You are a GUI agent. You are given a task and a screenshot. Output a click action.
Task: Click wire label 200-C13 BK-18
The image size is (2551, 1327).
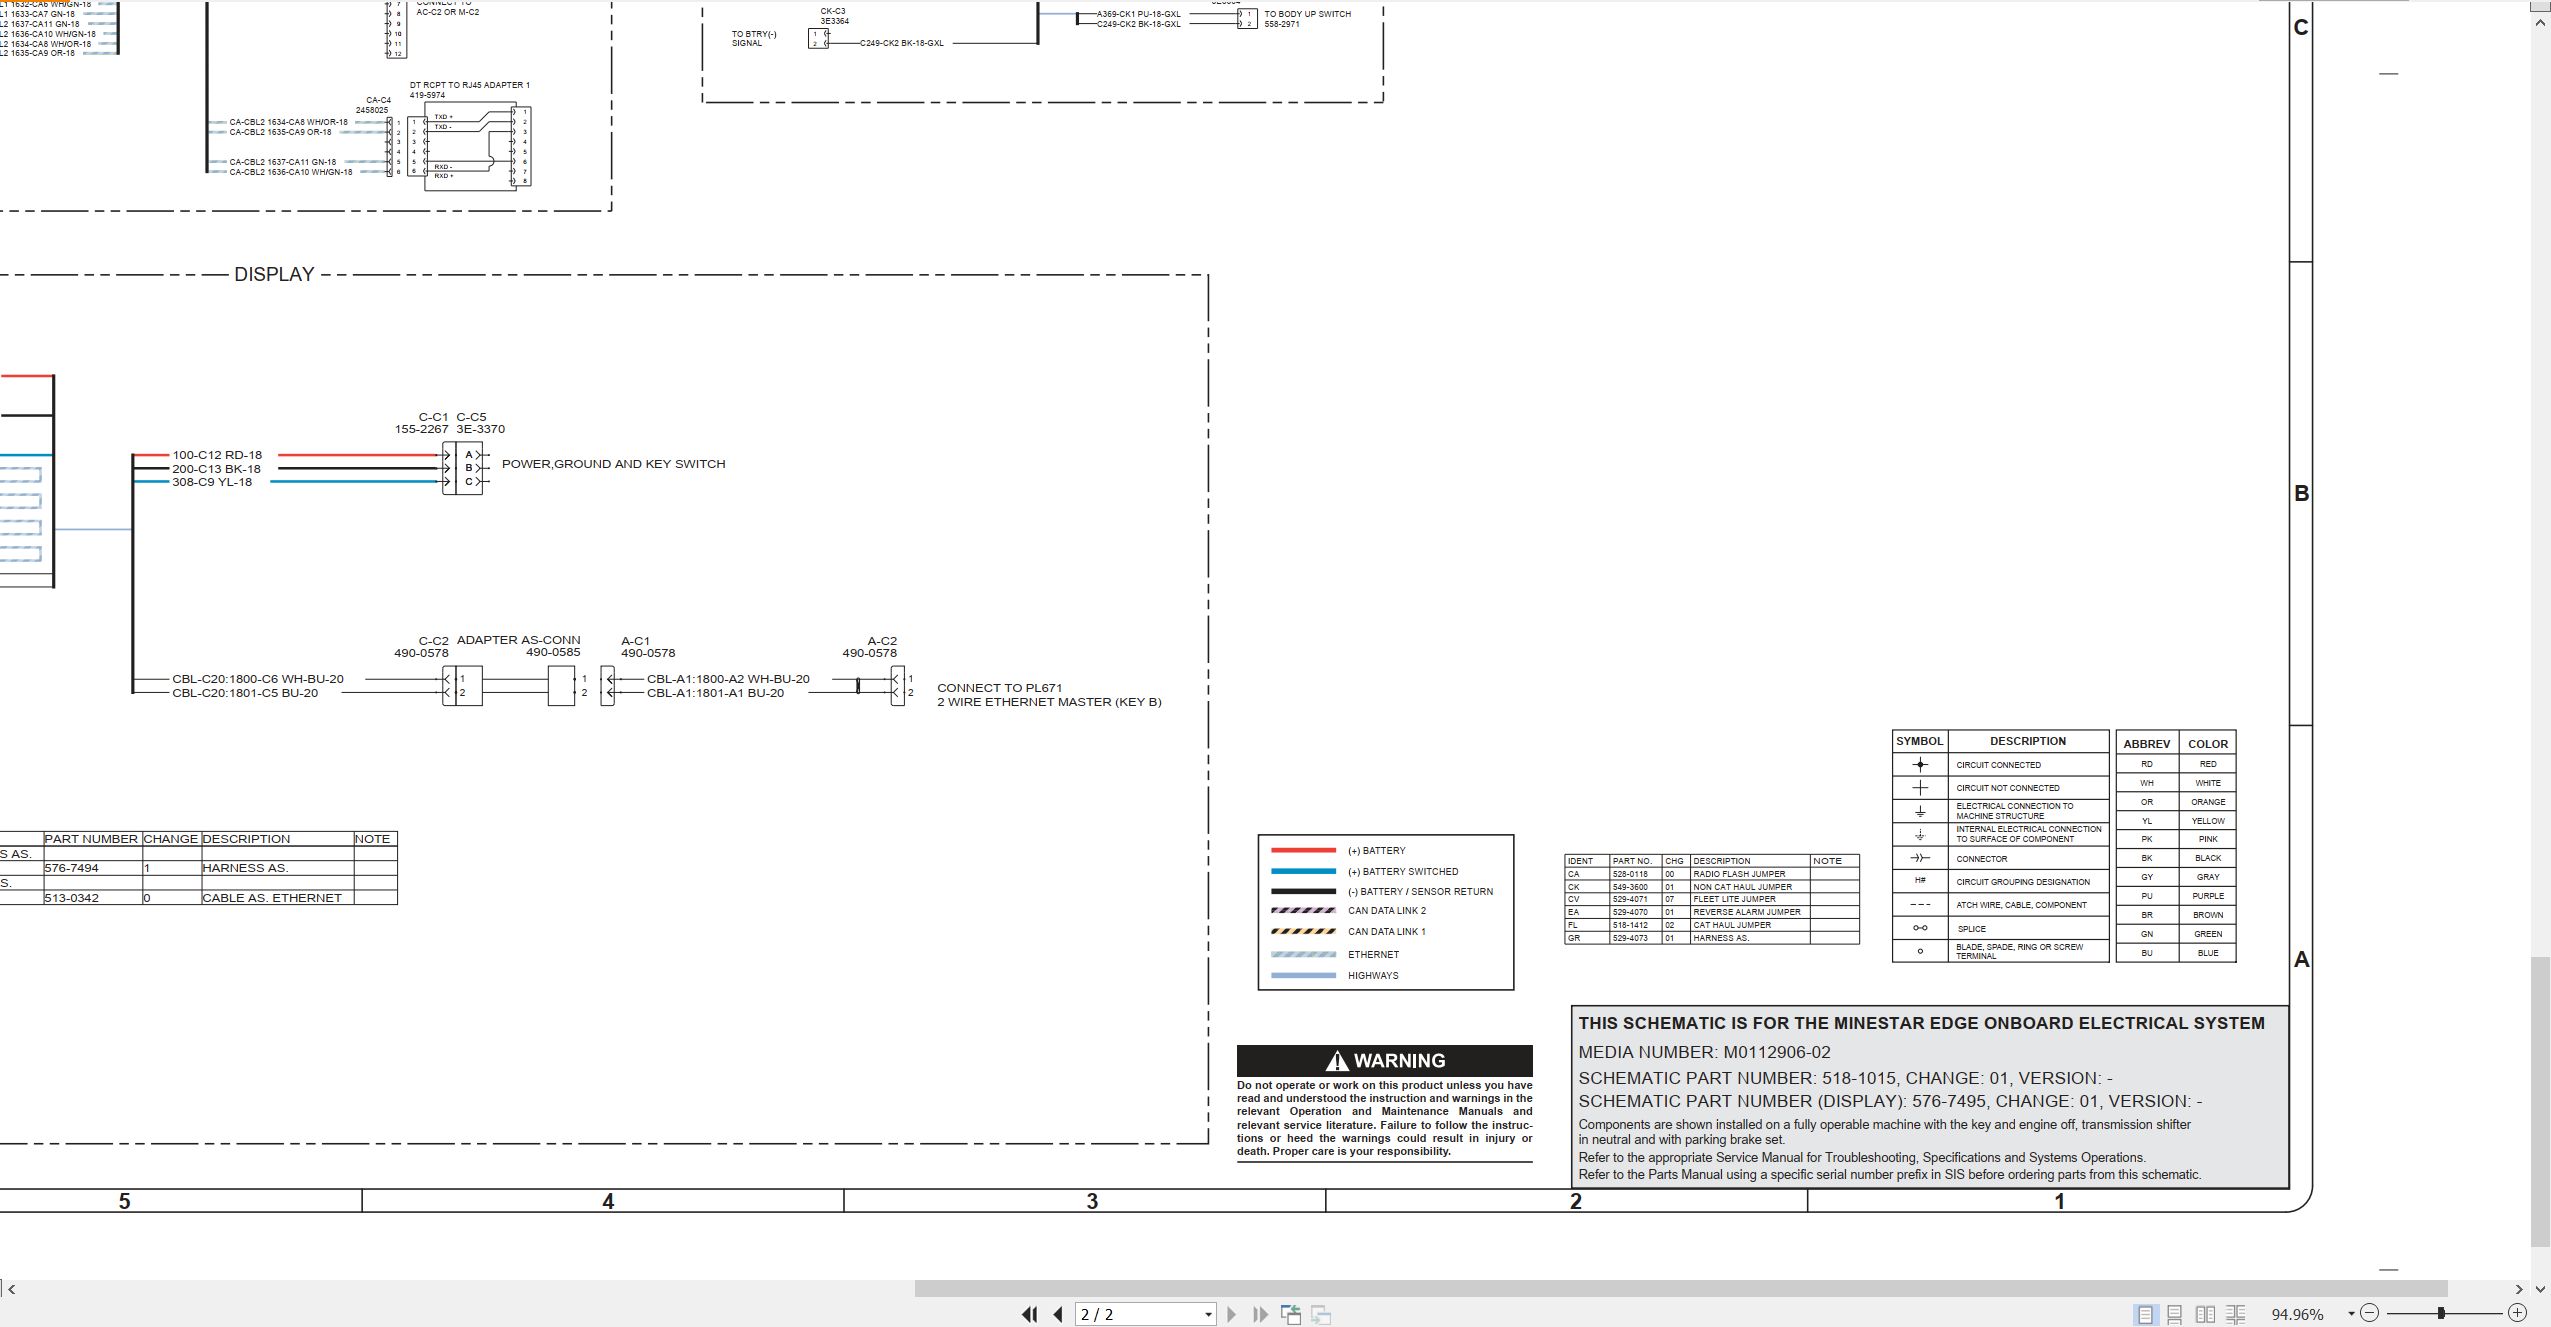point(216,469)
